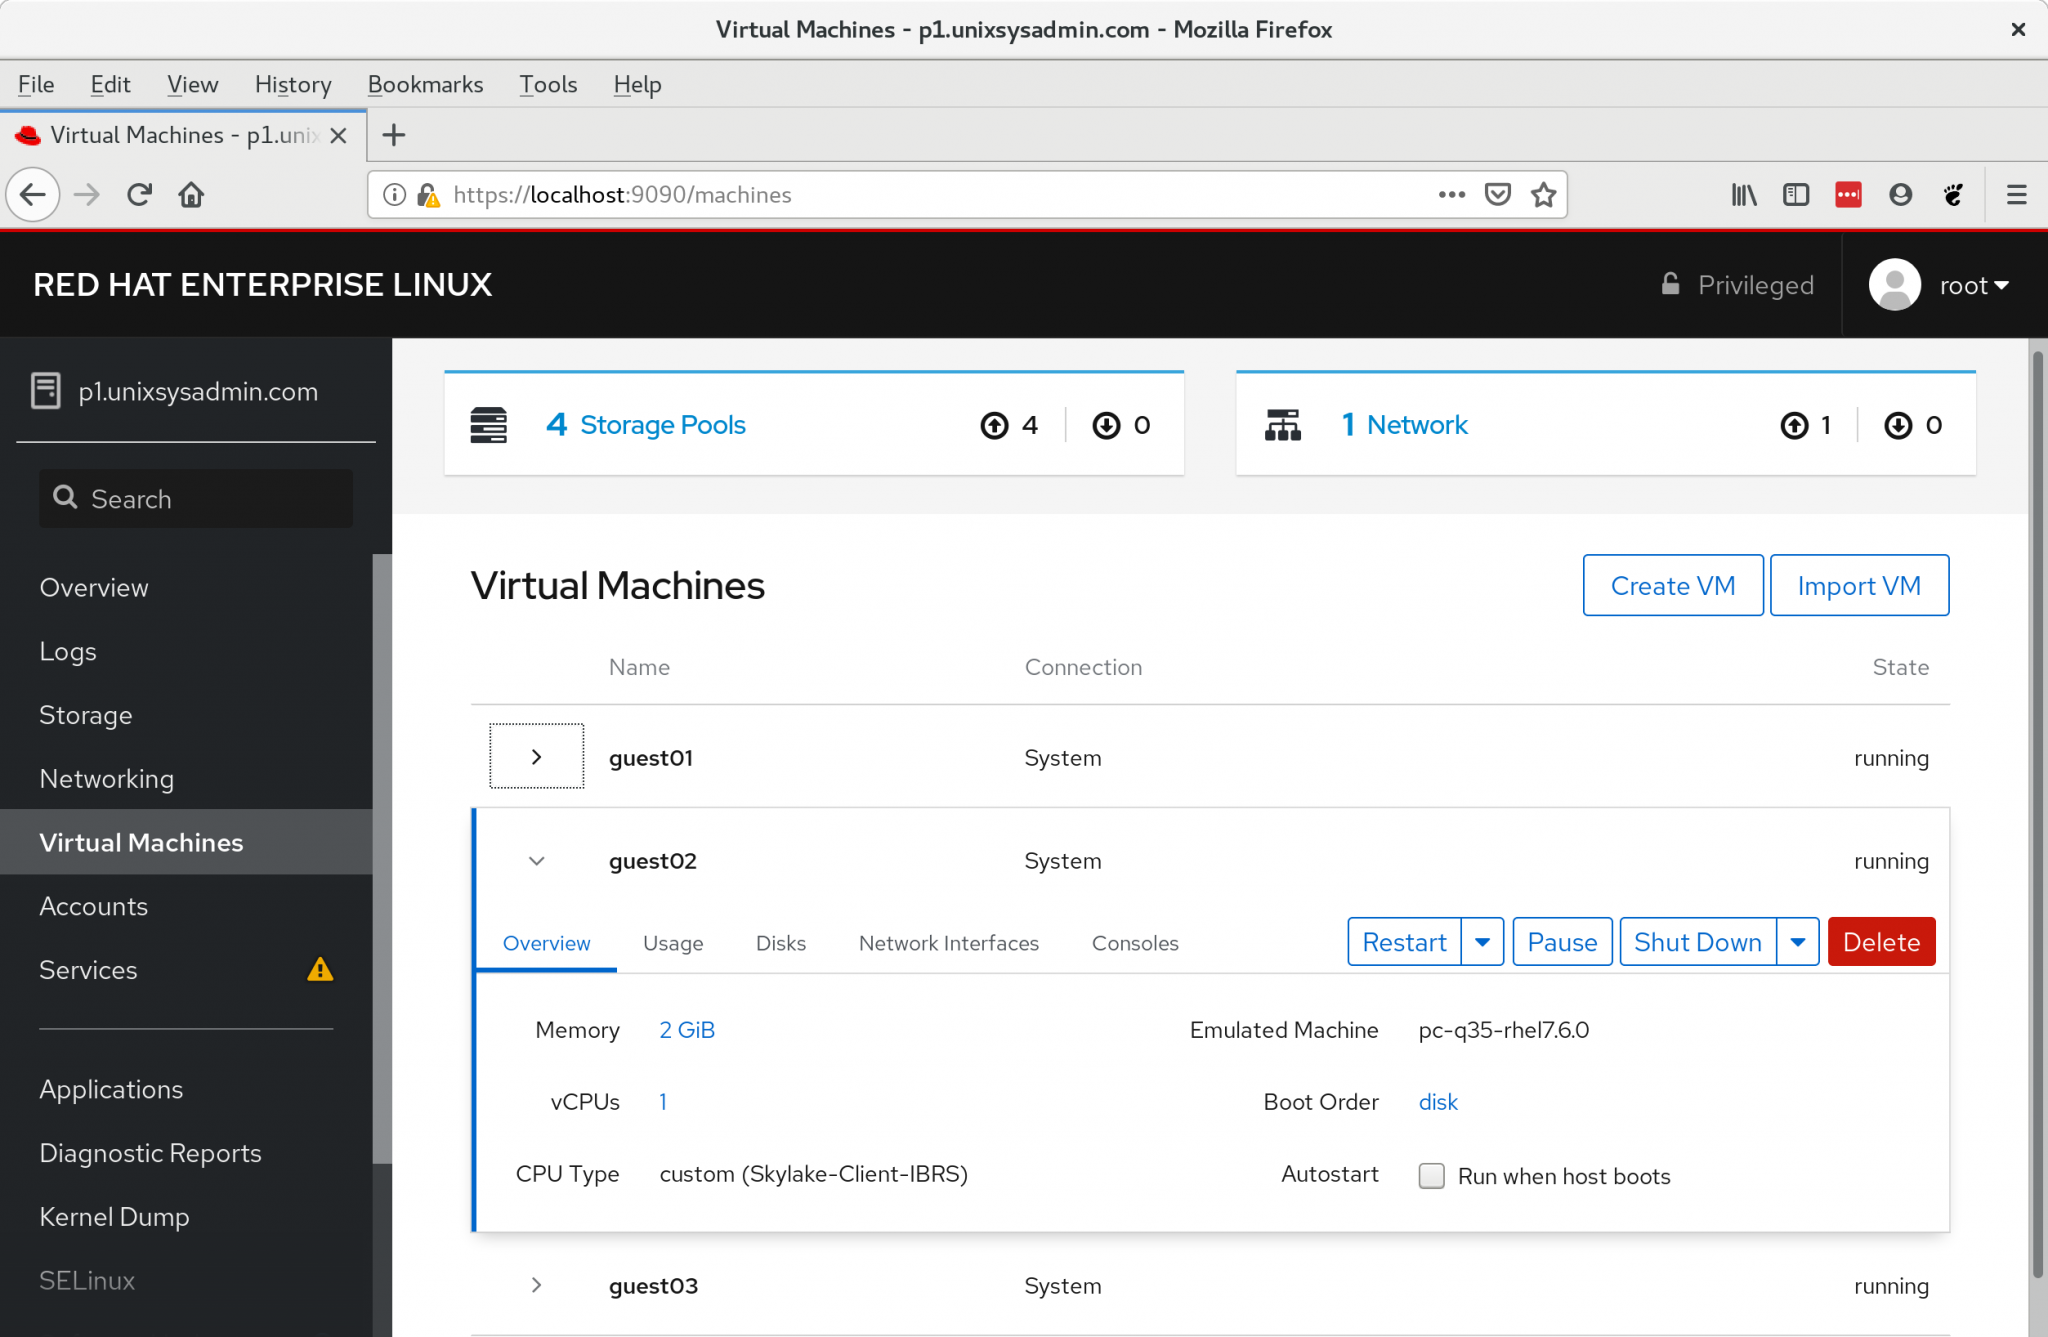The height and width of the screenshot is (1337, 2048).
Task: Click the Create VM button
Action: click(1671, 585)
